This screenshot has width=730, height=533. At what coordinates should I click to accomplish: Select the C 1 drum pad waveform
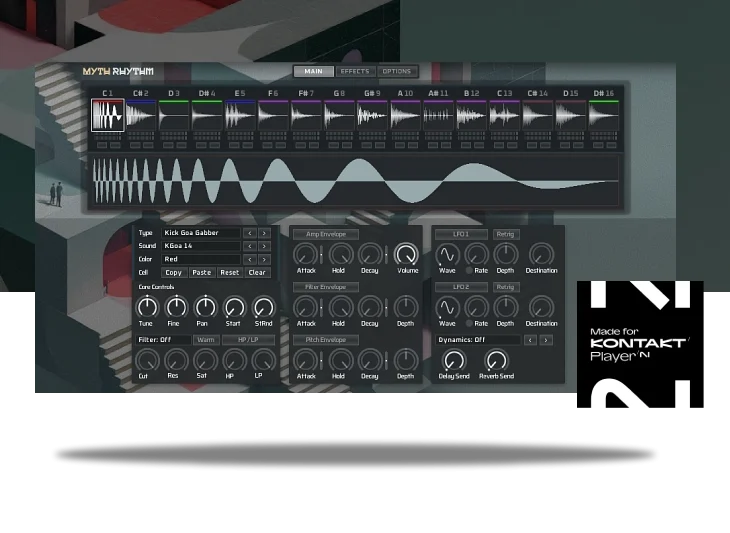click(x=107, y=116)
